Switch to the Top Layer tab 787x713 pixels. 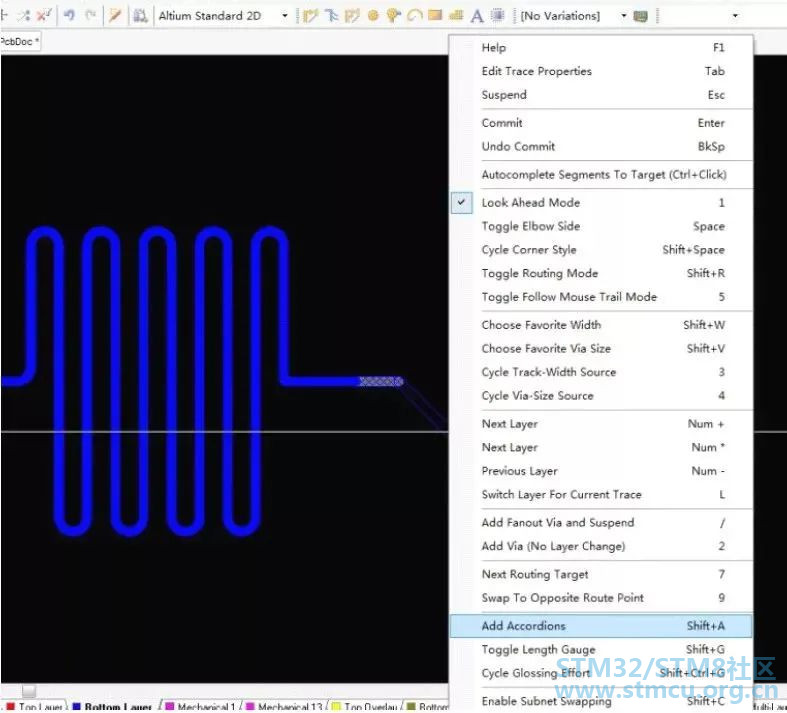tap(35, 706)
